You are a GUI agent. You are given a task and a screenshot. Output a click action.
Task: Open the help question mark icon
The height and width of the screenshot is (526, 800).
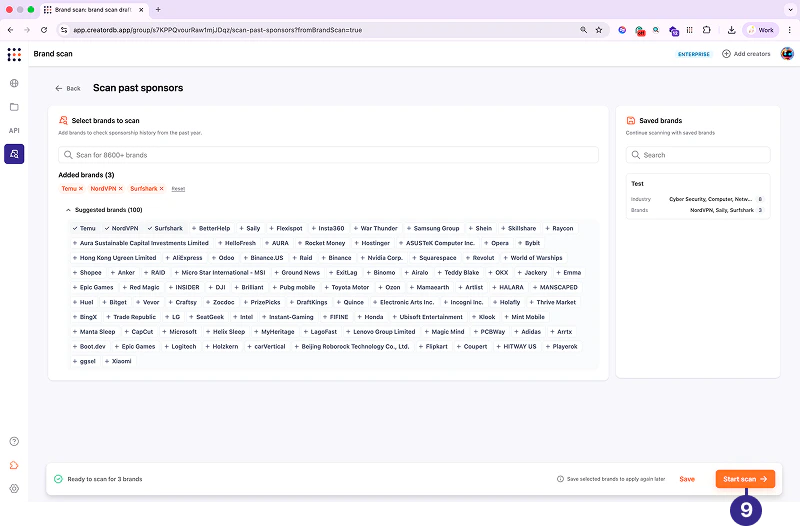tap(14, 441)
